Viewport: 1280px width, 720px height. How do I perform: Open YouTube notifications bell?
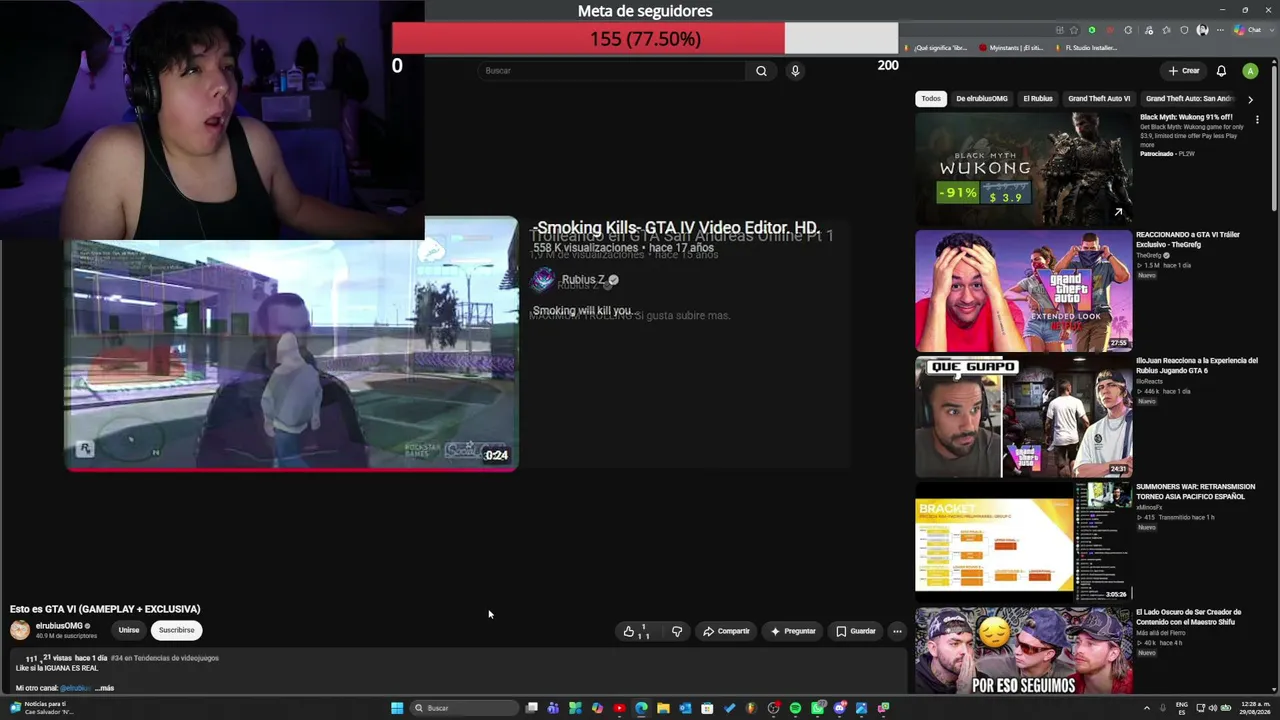(x=1221, y=71)
